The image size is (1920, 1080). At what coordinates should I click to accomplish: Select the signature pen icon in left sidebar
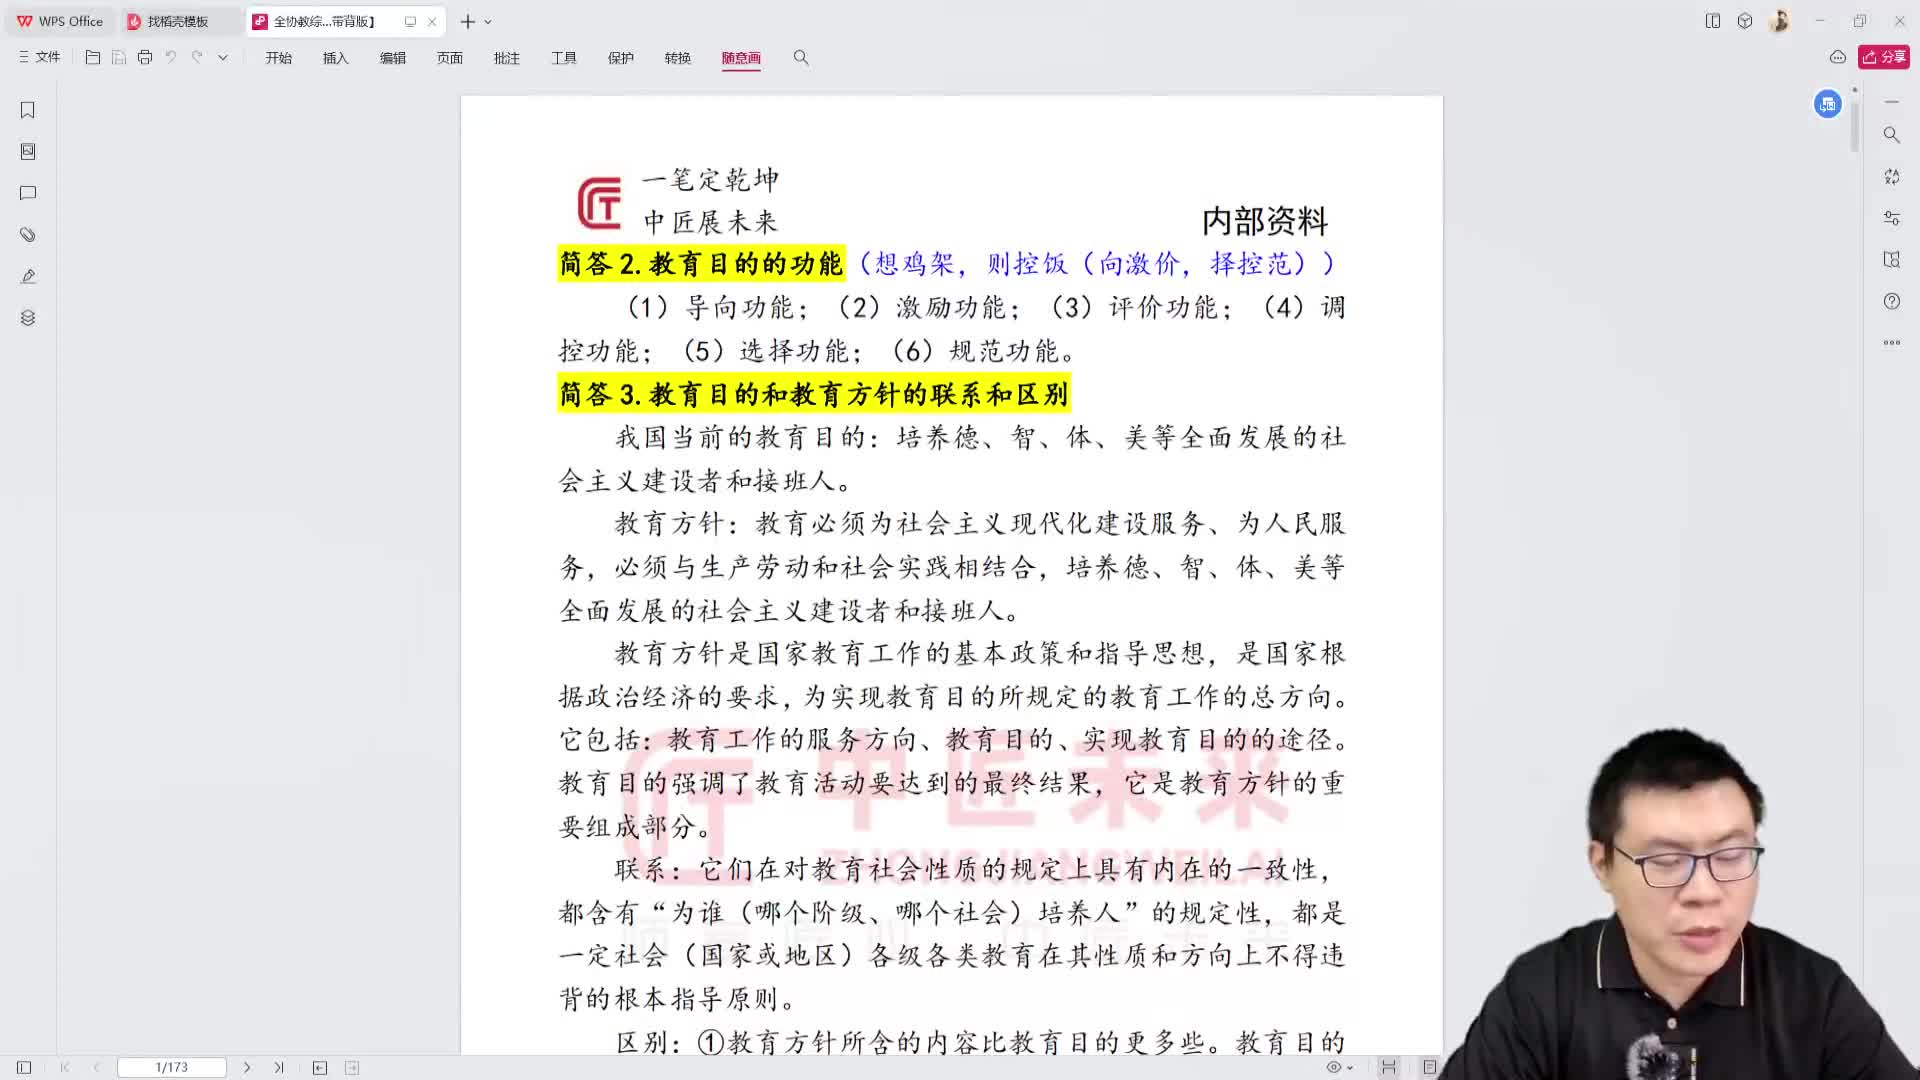click(27, 276)
